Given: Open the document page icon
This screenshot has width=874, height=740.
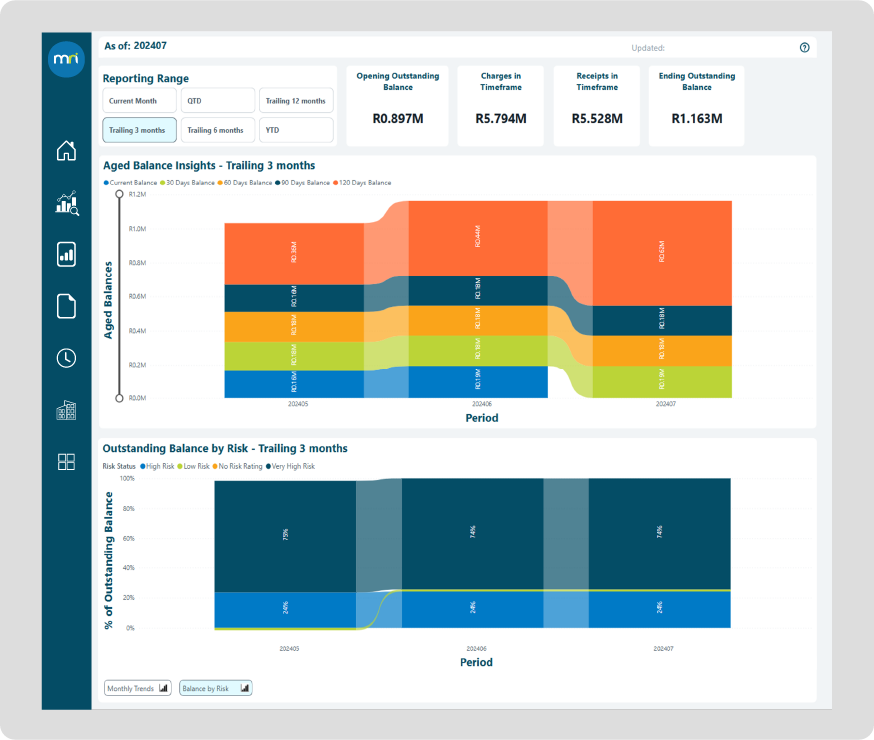Looking at the screenshot, I should point(66,306).
